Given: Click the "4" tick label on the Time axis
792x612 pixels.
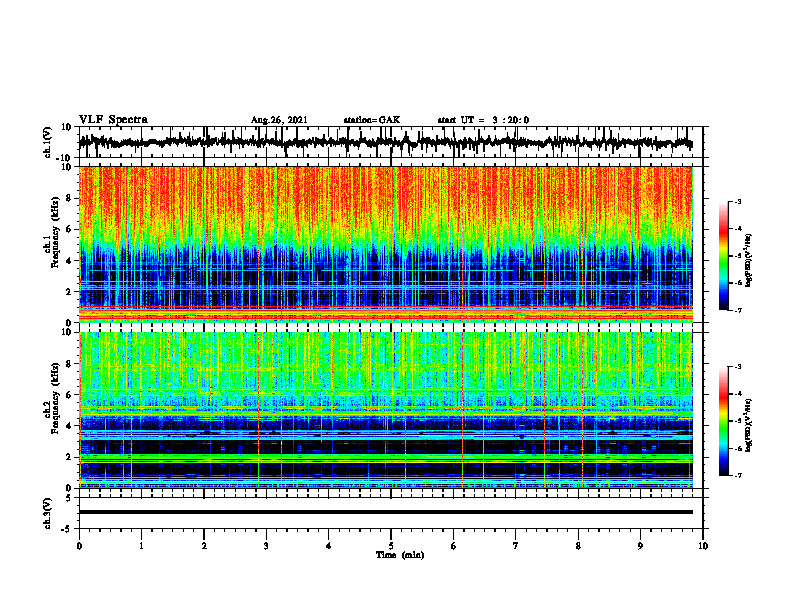Looking at the screenshot, I should click(329, 546).
